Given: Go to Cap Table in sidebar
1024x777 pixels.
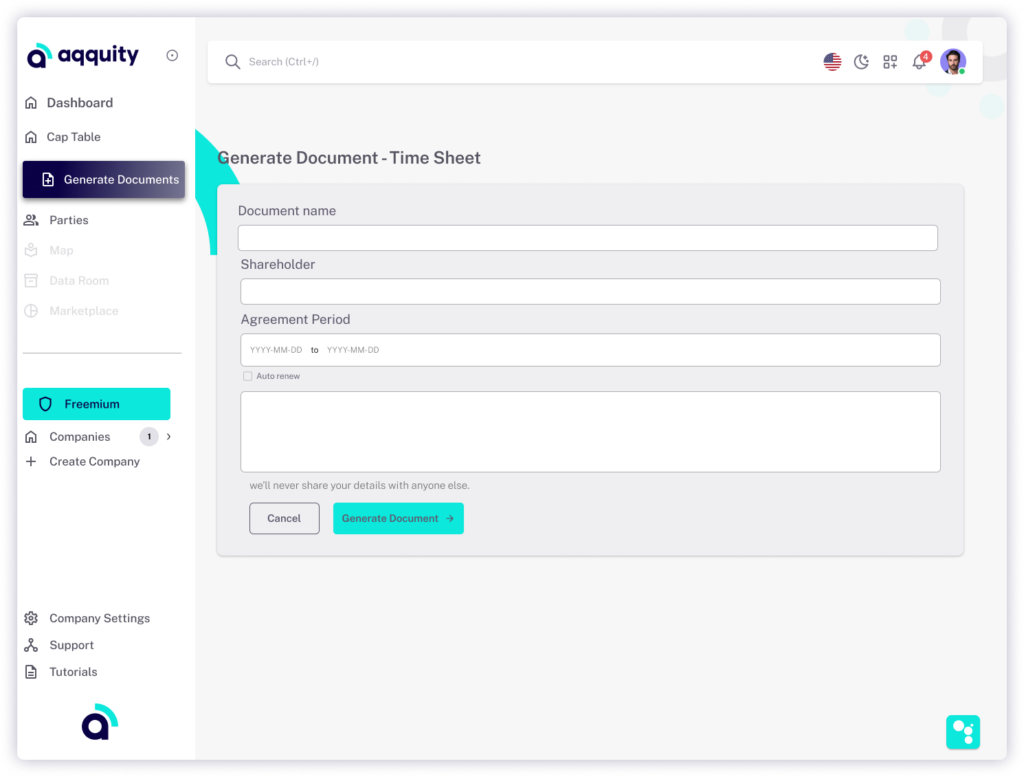Looking at the screenshot, I should click(73, 136).
